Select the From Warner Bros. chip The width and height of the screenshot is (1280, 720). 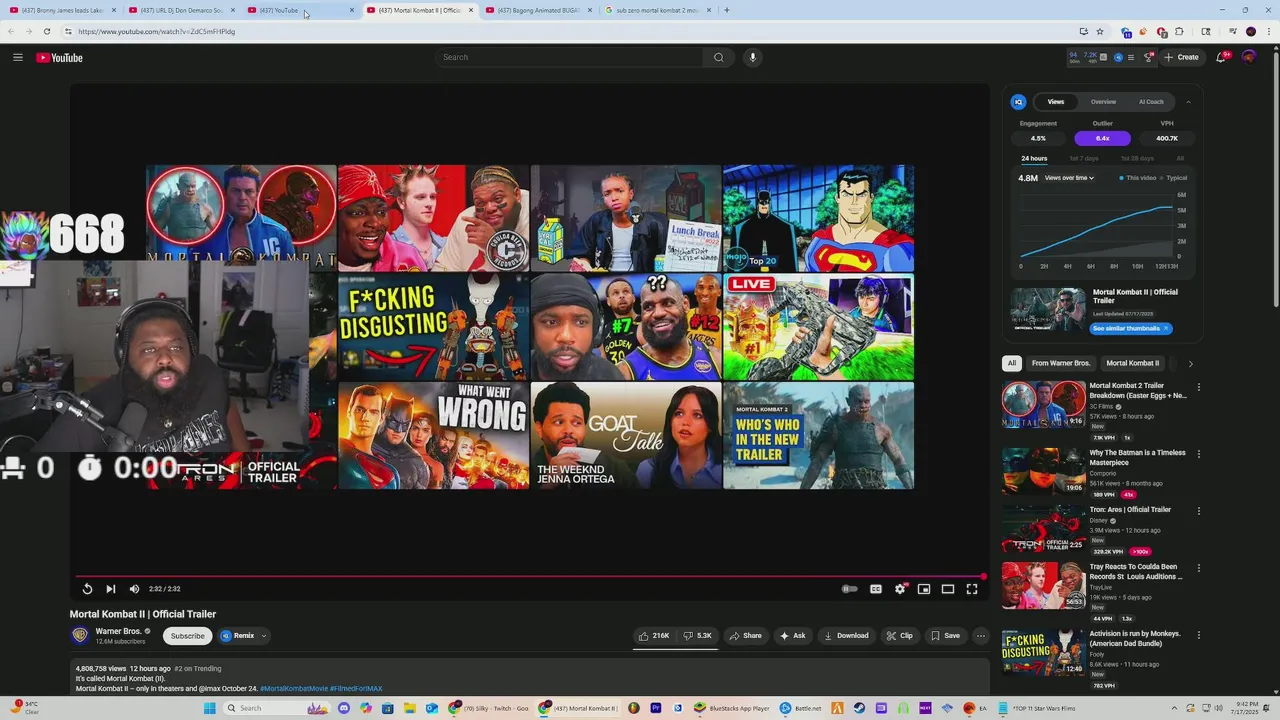1061,363
